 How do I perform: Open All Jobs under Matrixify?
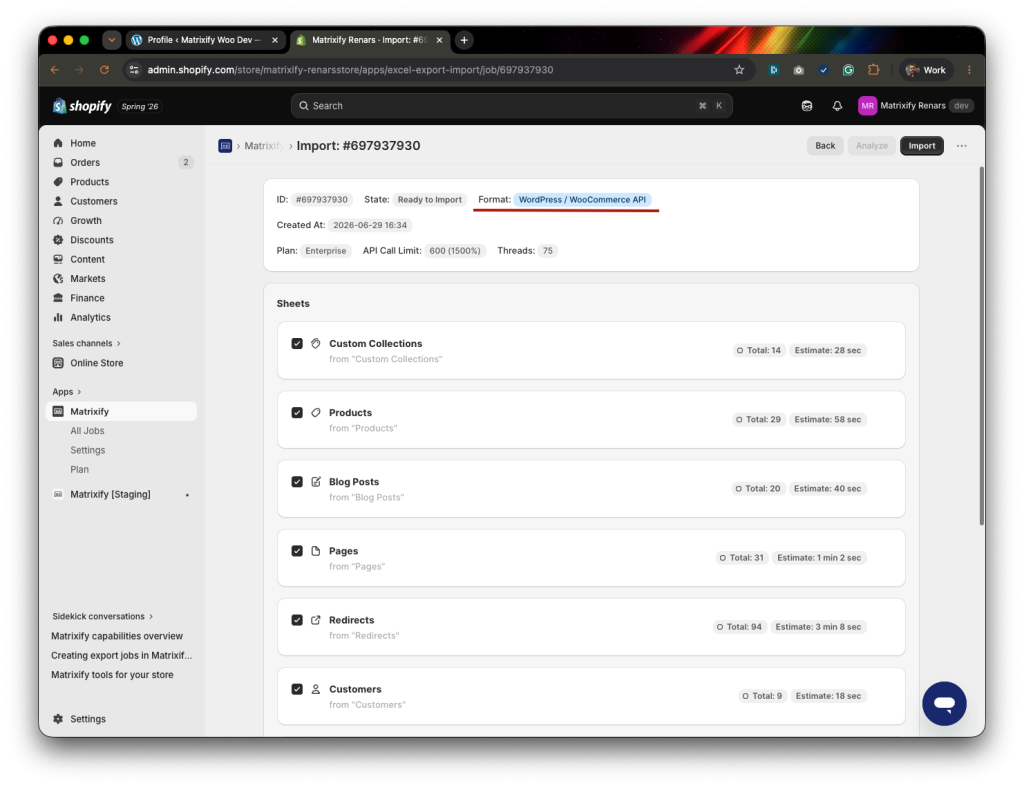point(88,431)
